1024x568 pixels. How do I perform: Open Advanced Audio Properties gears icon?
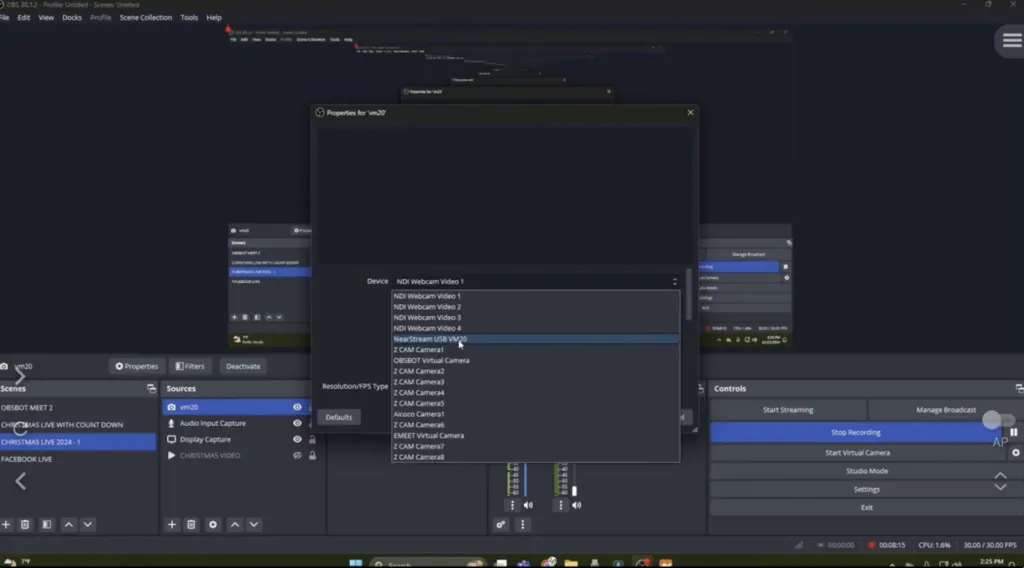tap(501, 524)
